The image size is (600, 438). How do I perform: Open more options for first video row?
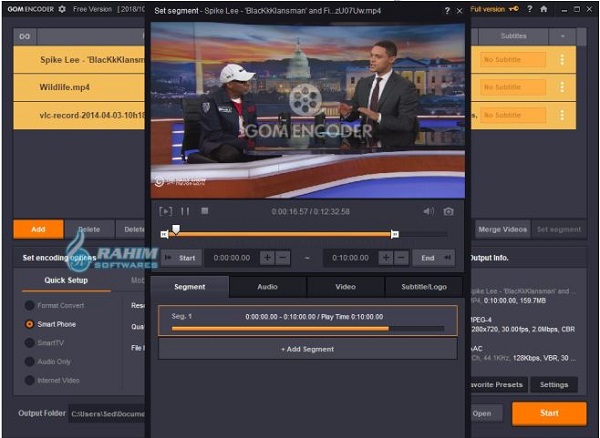pos(562,60)
